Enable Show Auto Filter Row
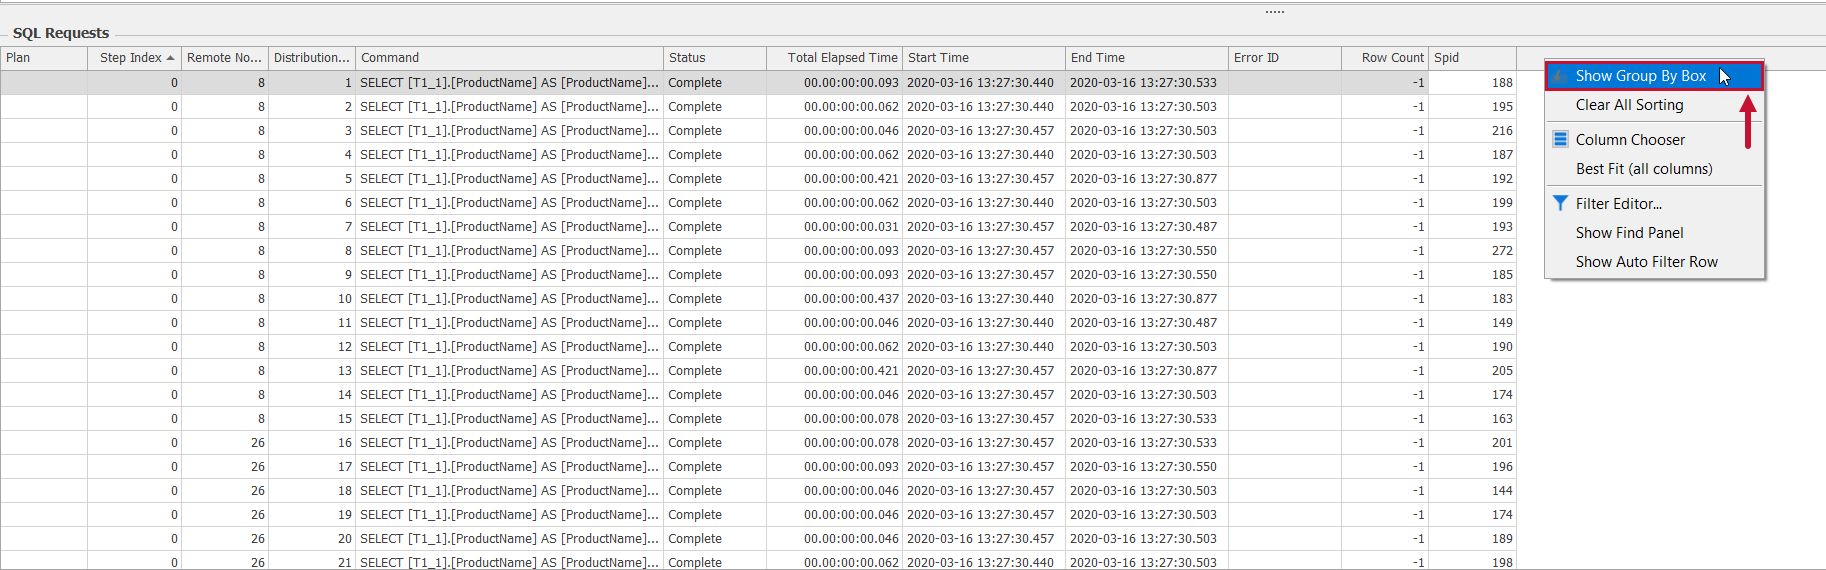The height and width of the screenshot is (570, 1826). pyautogui.click(x=1646, y=262)
